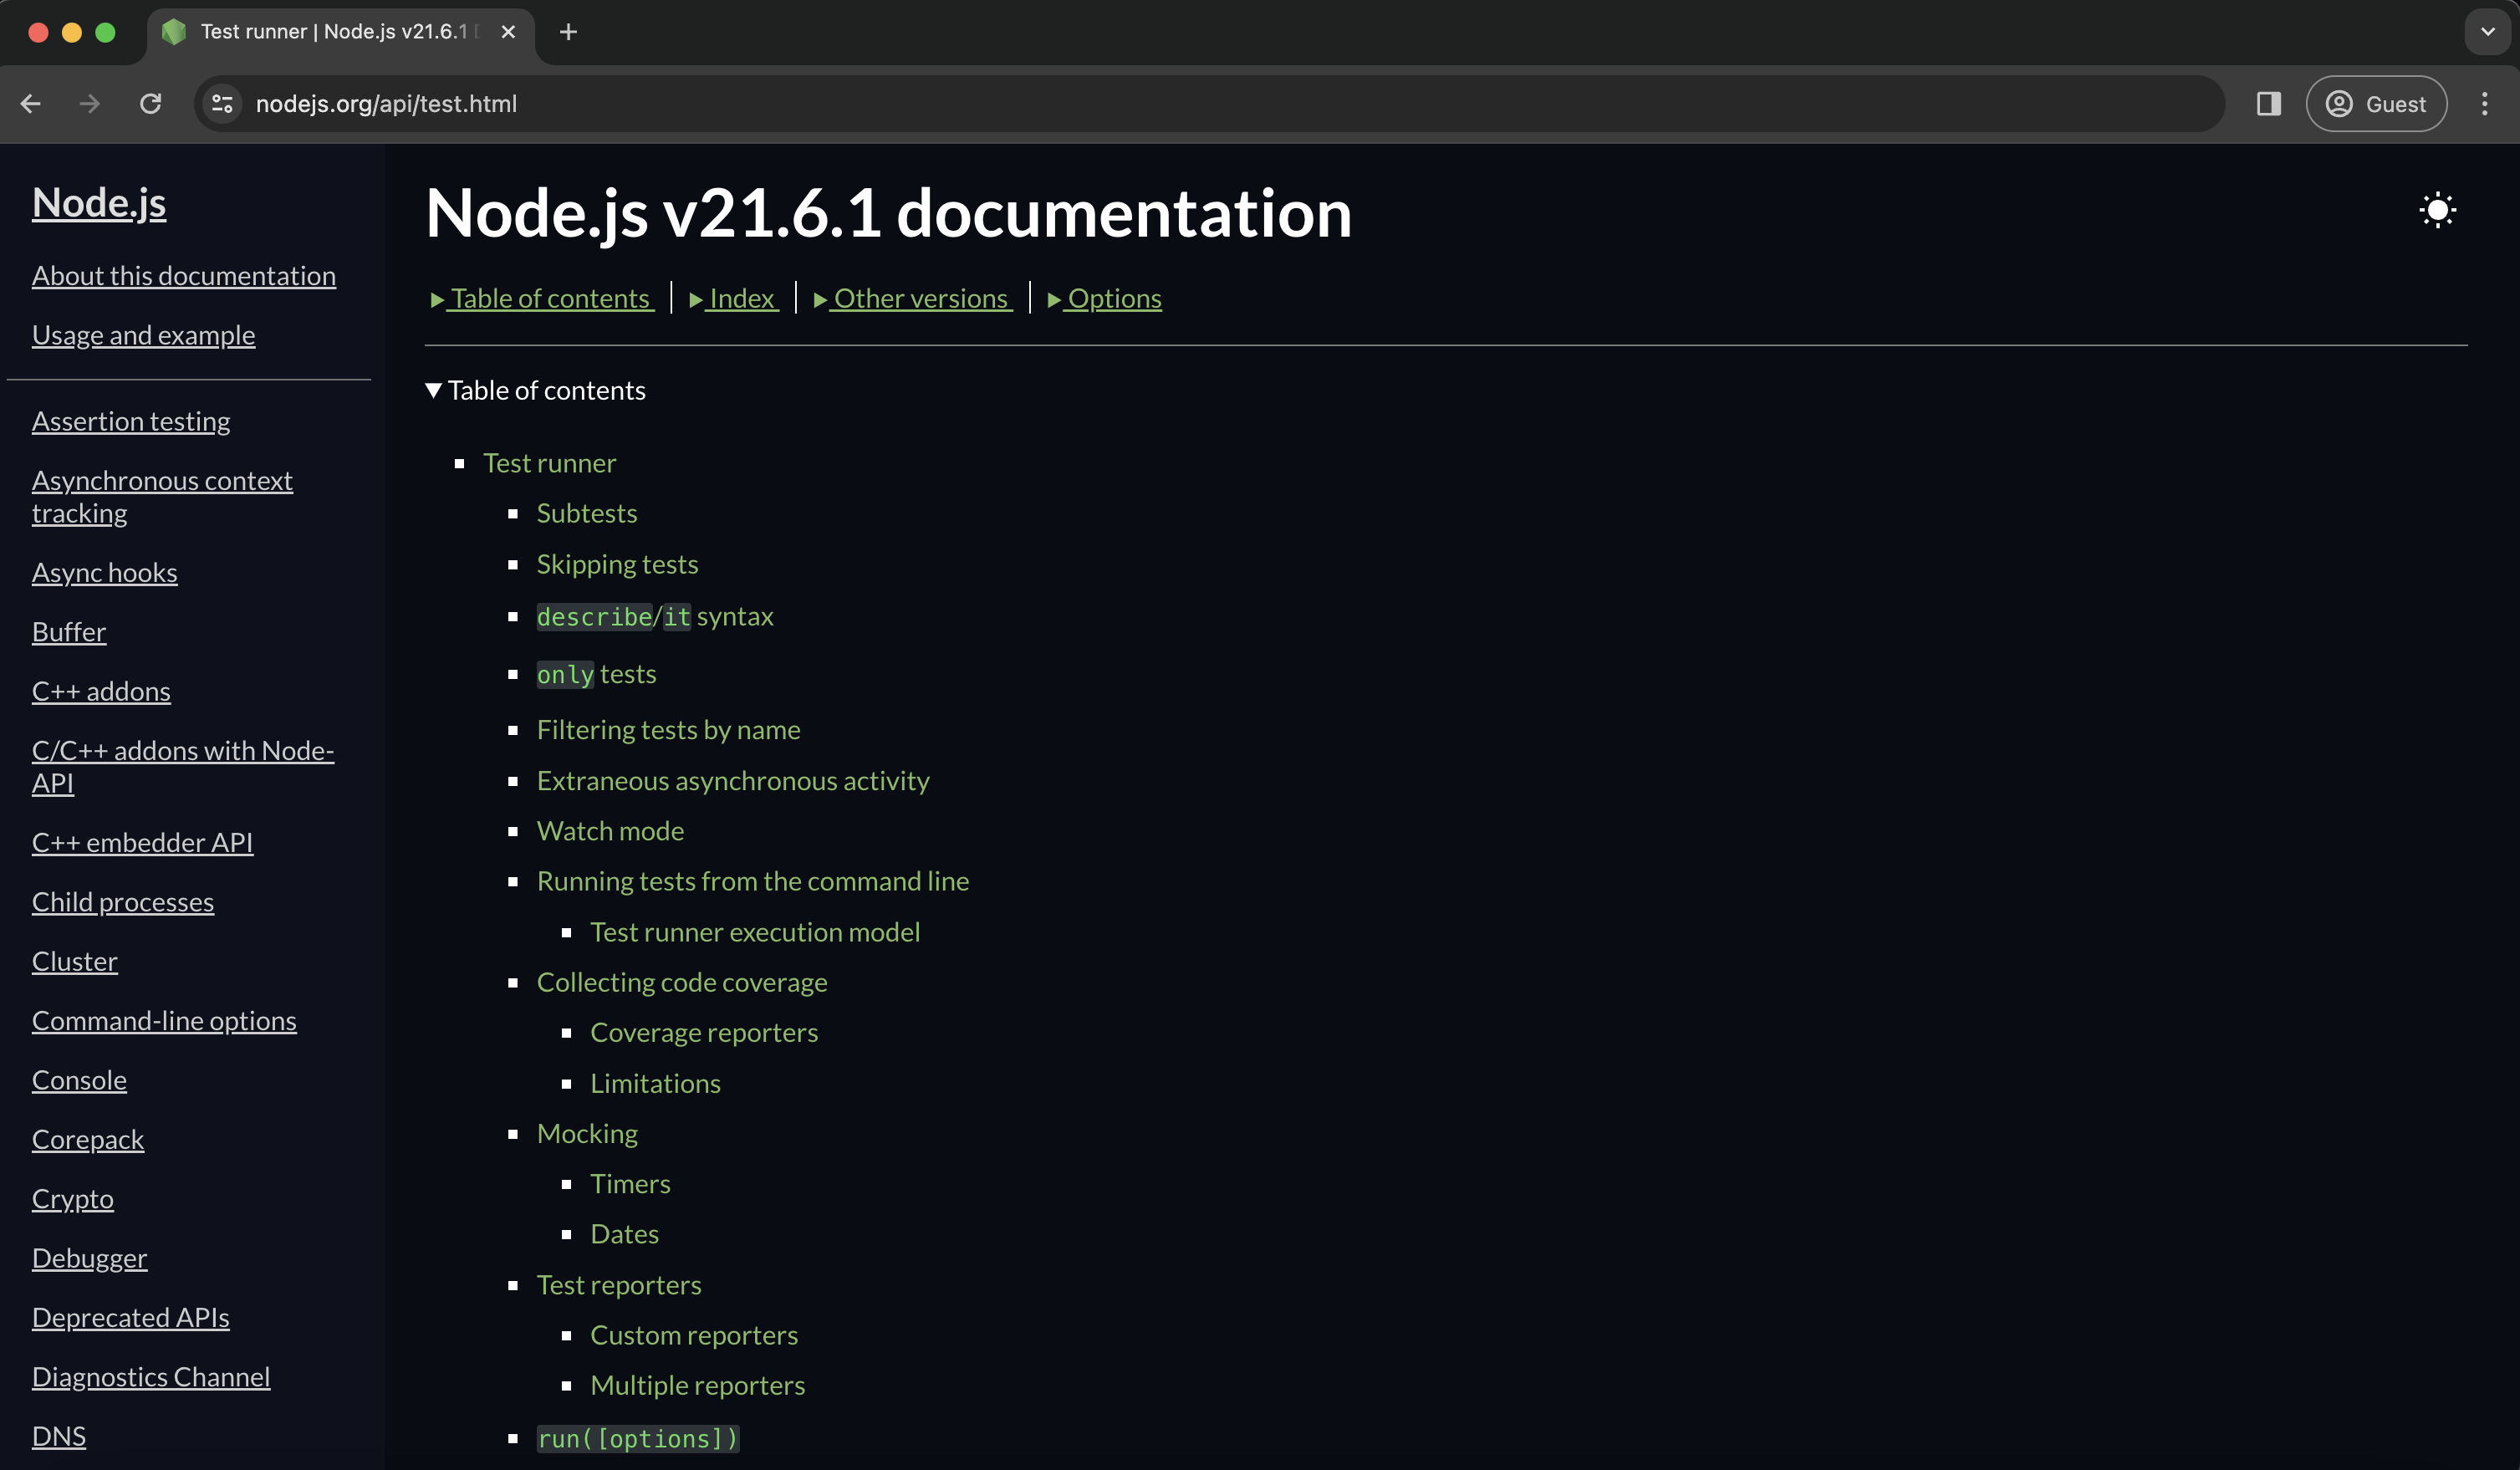Jump to Multiple reporters section

click(x=698, y=1385)
